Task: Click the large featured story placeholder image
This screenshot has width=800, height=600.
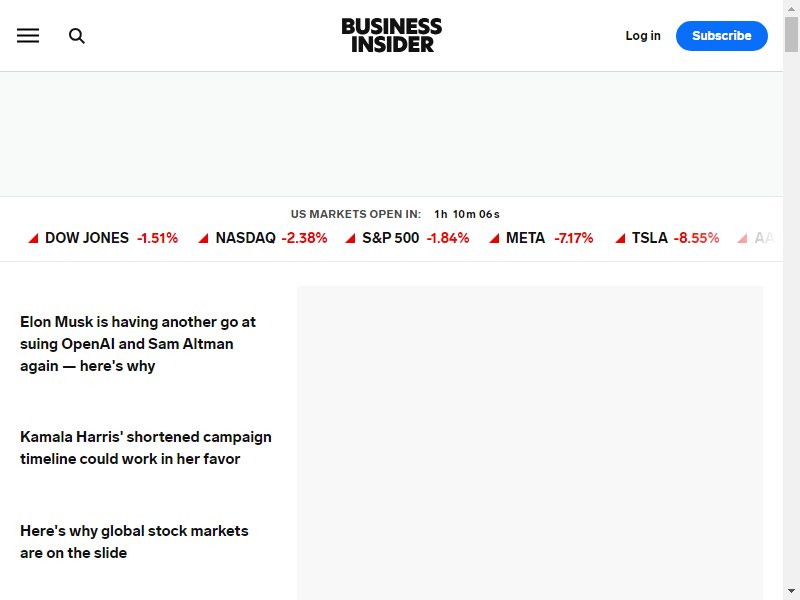Action: pyautogui.click(x=530, y=443)
